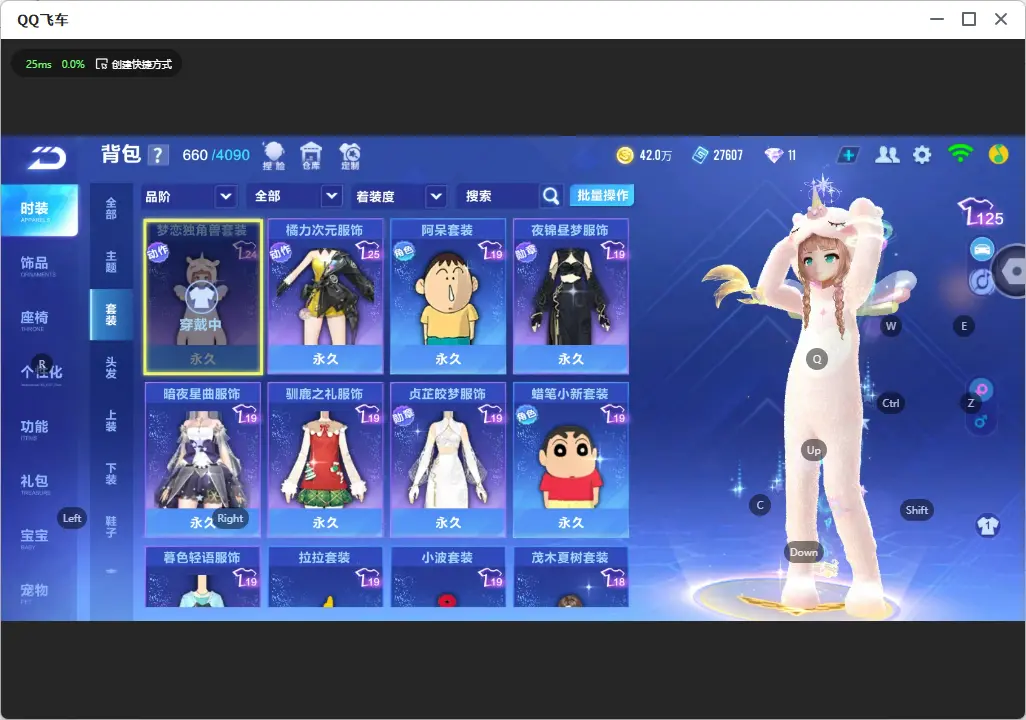The width and height of the screenshot is (1026, 720).
Task: Open the 定制 customization icon
Action: tap(350, 156)
